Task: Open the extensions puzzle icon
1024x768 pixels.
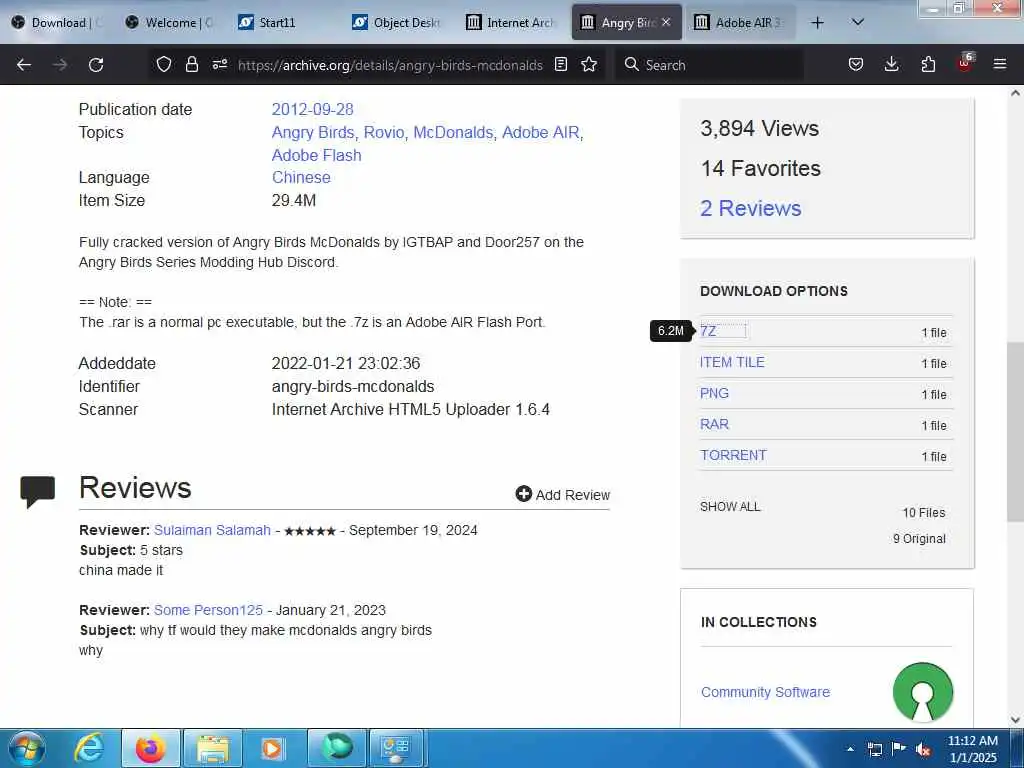Action: pos(928,64)
